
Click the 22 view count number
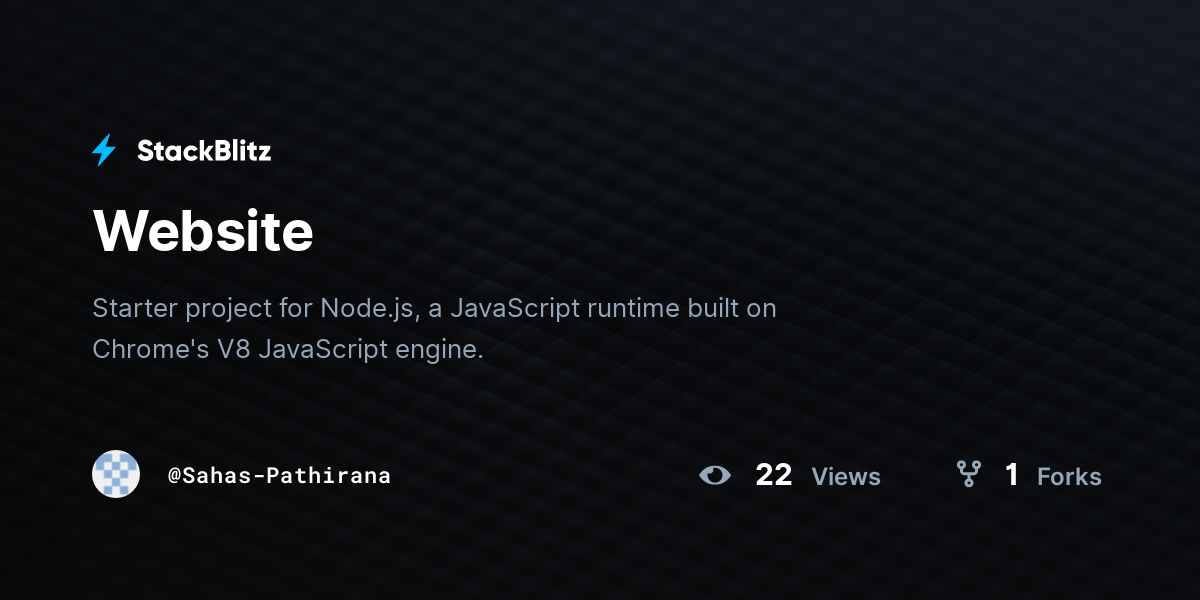(x=774, y=475)
